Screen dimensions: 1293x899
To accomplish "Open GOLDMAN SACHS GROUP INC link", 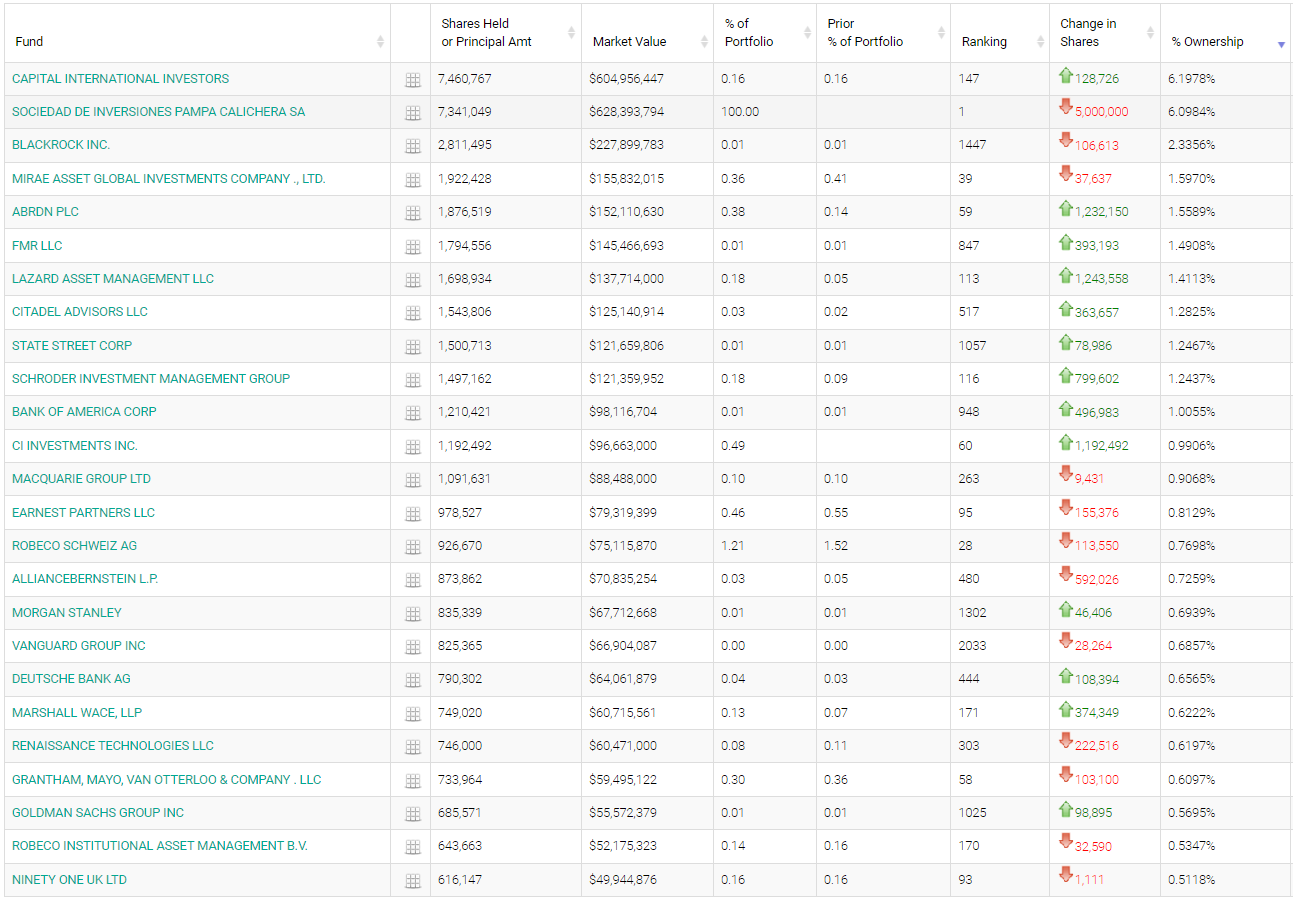I will pyautogui.click(x=98, y=813).
